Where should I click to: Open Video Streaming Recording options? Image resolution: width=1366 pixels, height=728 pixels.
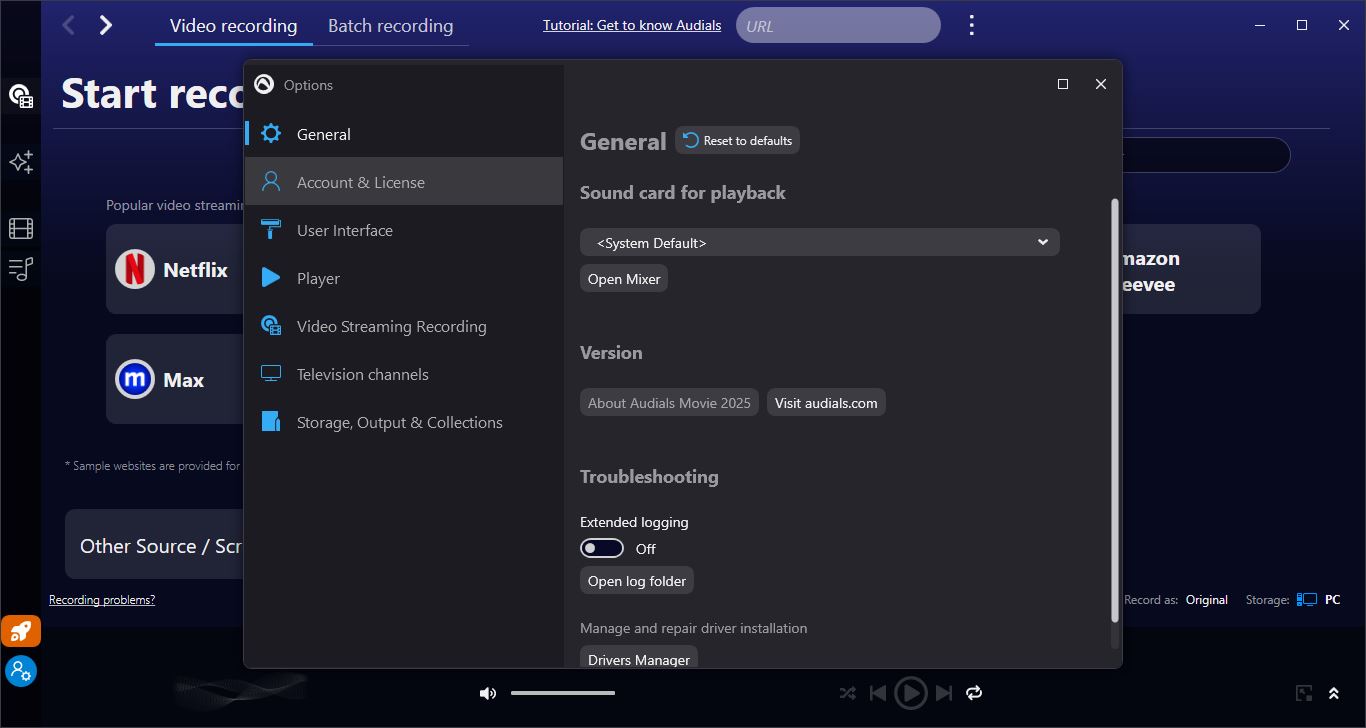click(x=404, y=326)
